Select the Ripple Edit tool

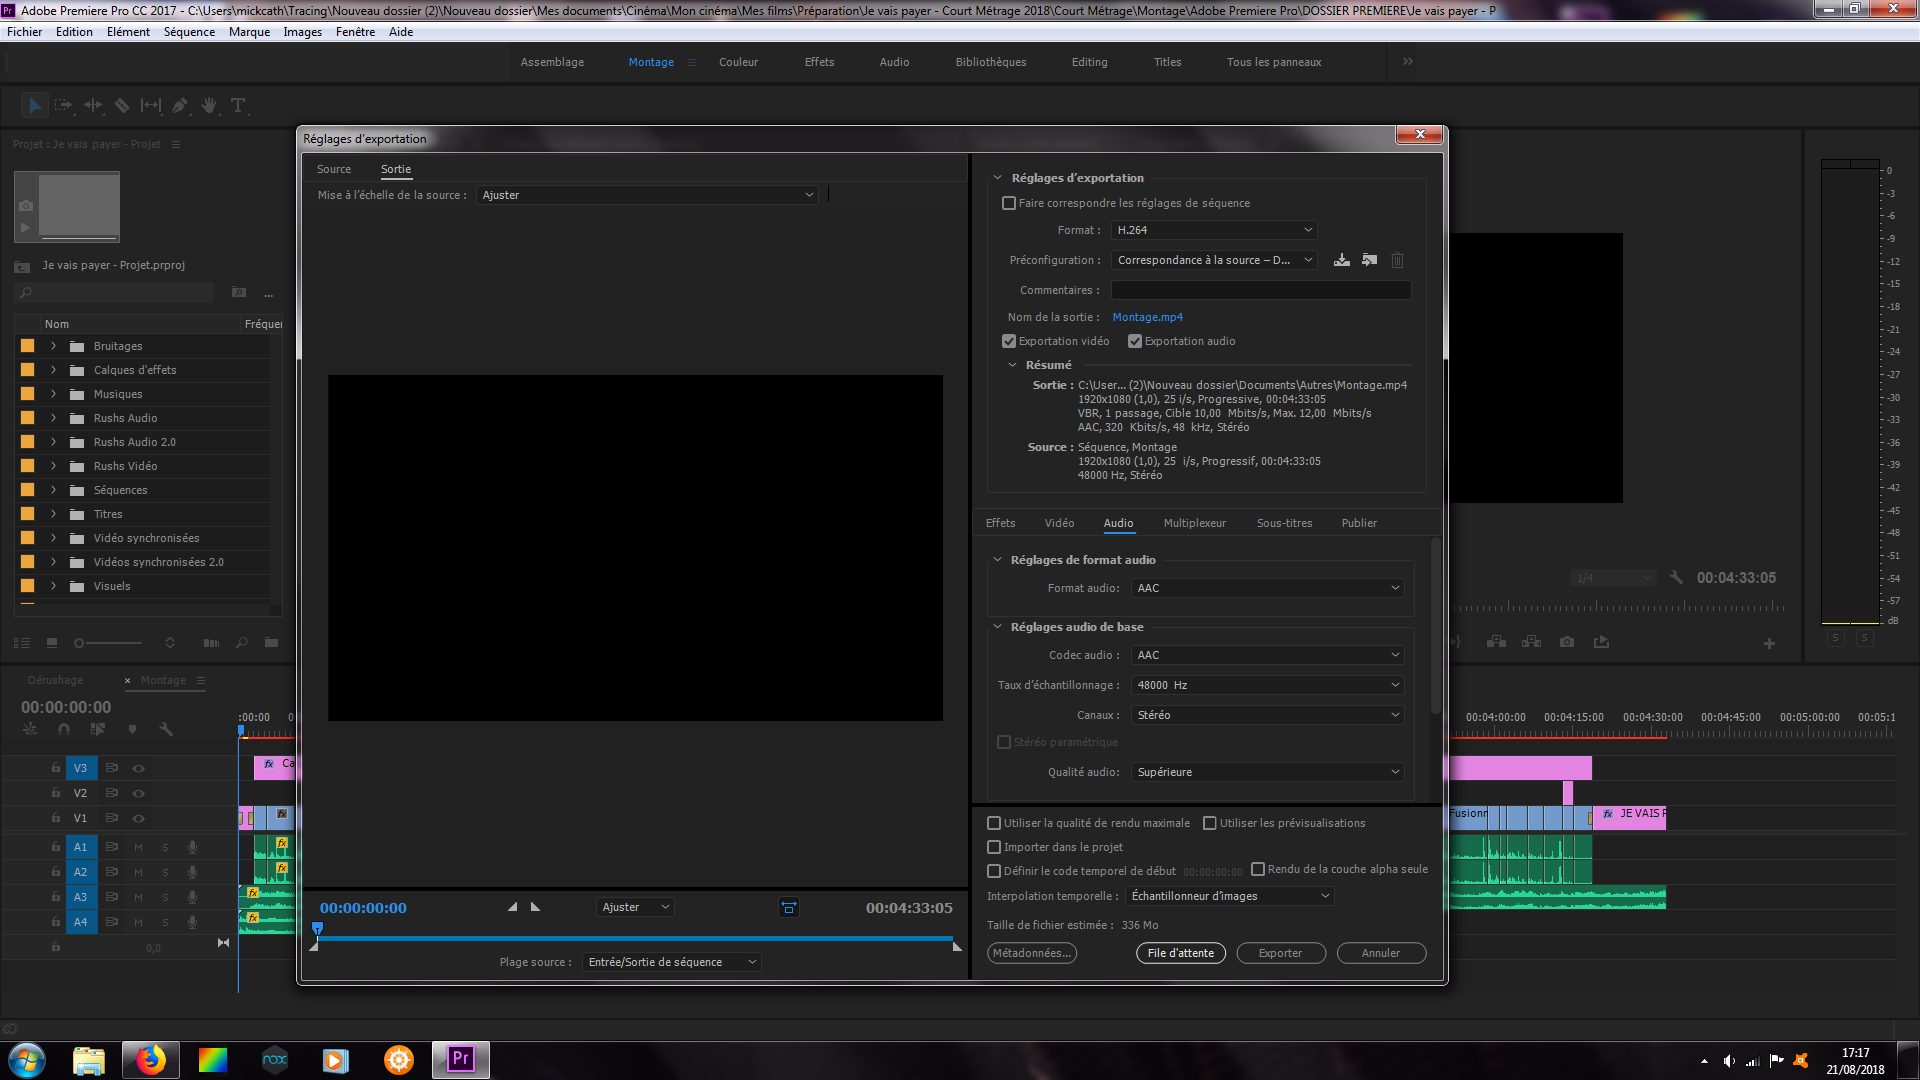click(93, 105)
